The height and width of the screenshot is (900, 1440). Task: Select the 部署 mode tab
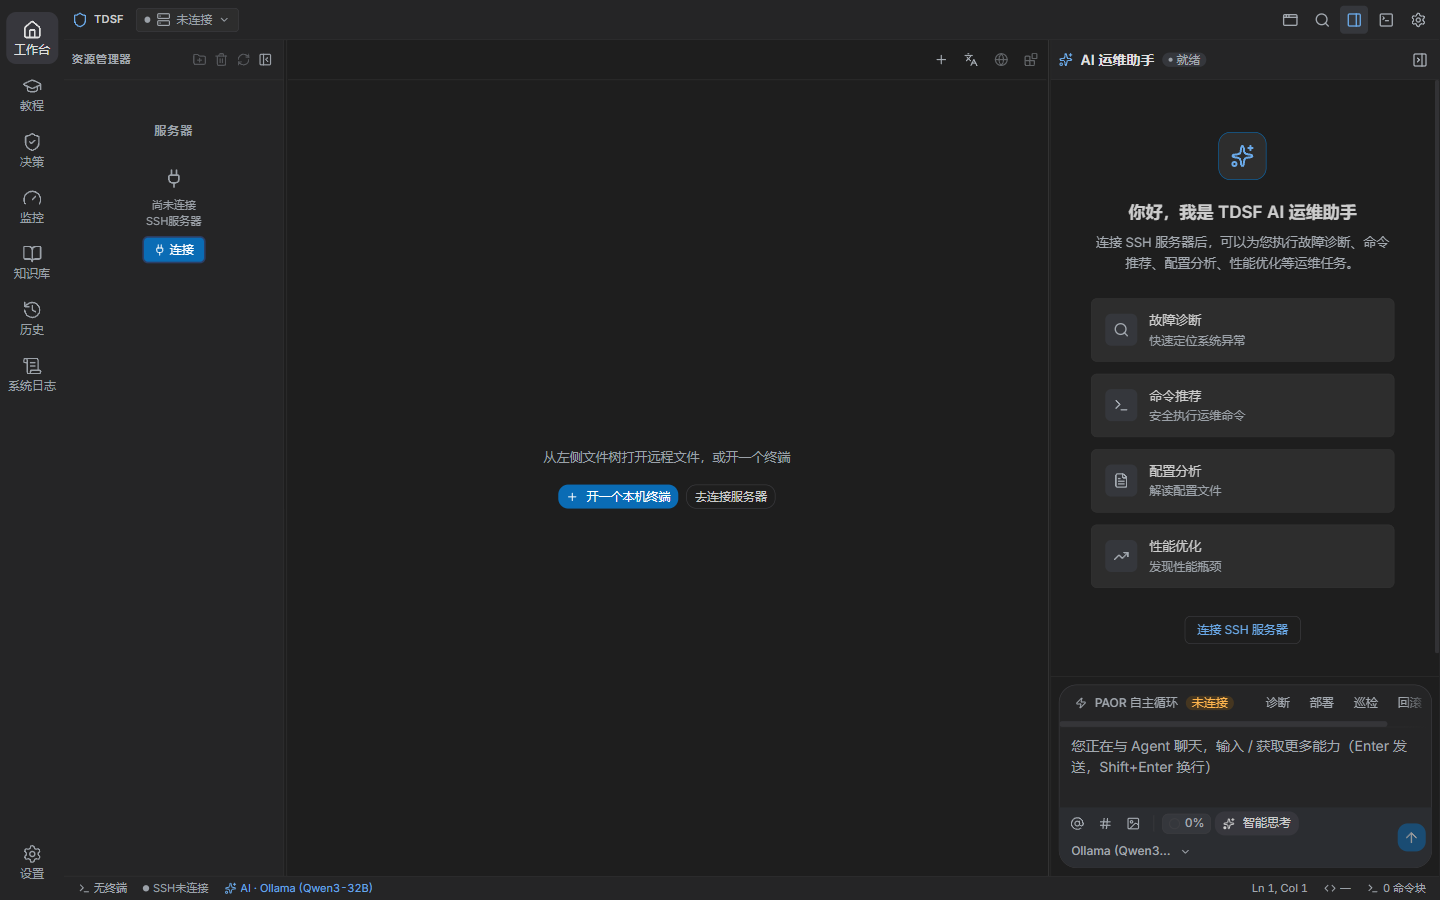pos(1322,703)
